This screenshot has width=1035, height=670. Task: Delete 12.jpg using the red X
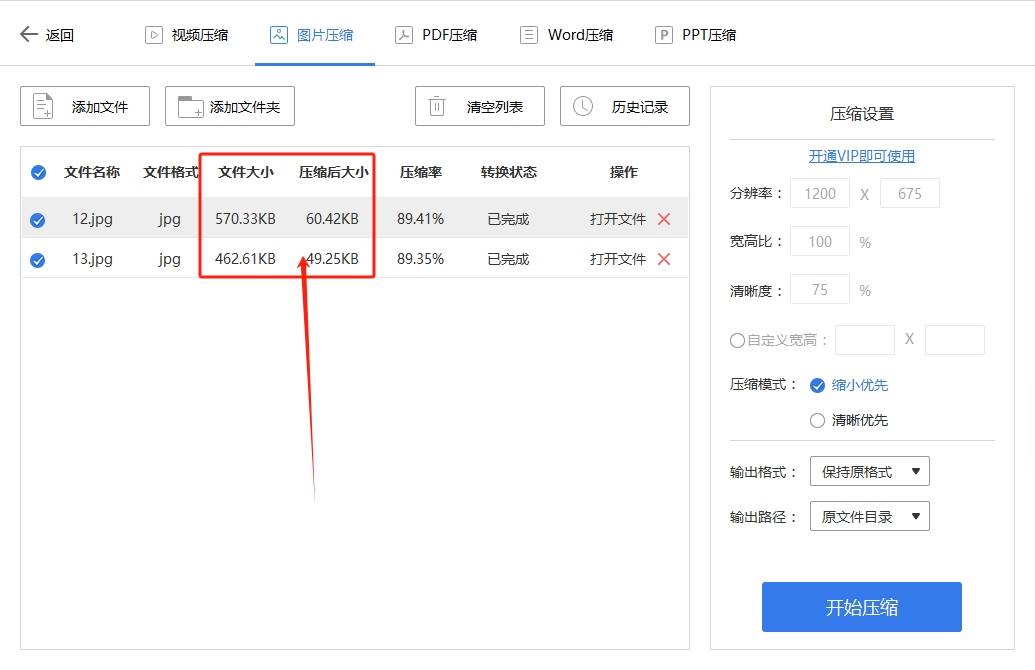[x=664, y=218]
